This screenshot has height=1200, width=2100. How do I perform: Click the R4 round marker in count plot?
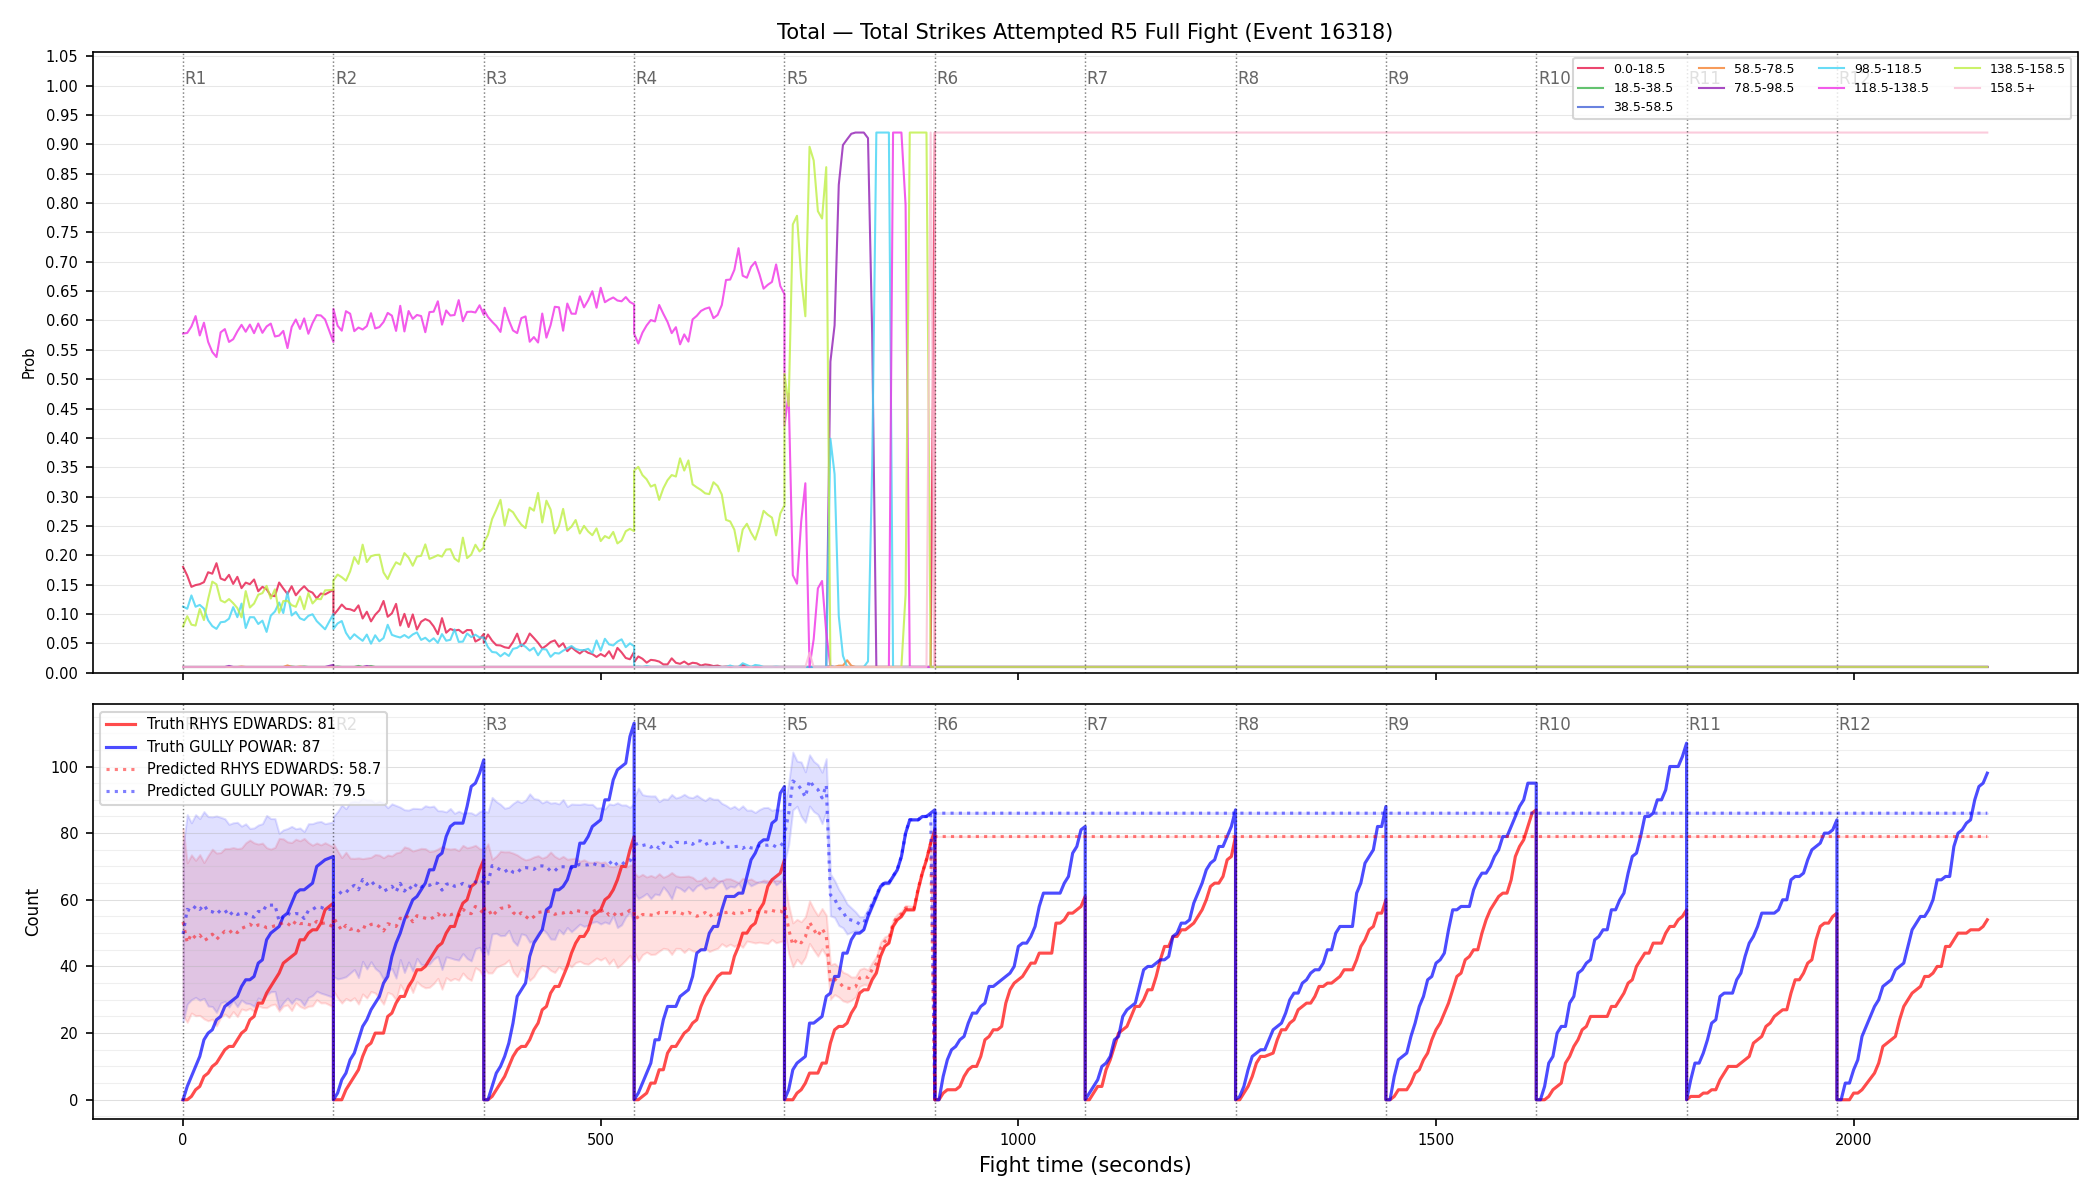(646, 724)
